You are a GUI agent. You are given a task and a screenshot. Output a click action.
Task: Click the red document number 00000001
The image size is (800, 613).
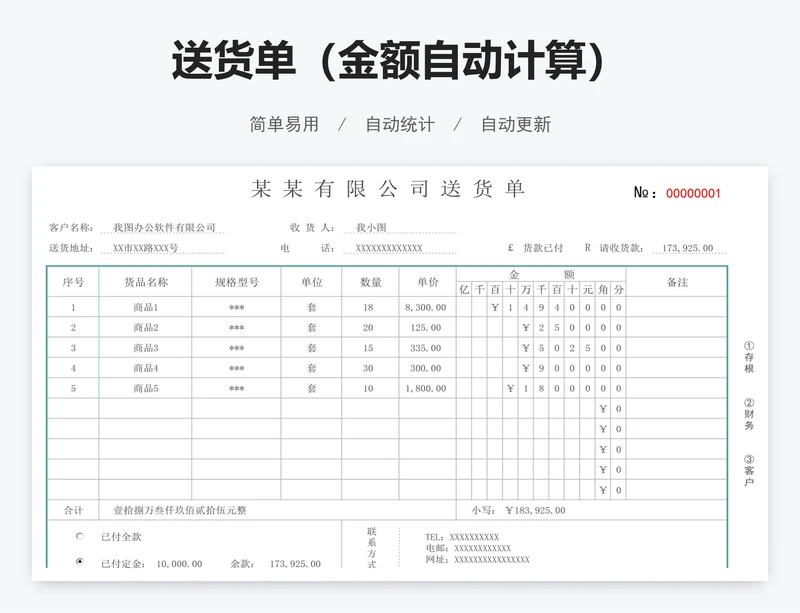coord(693,193)
